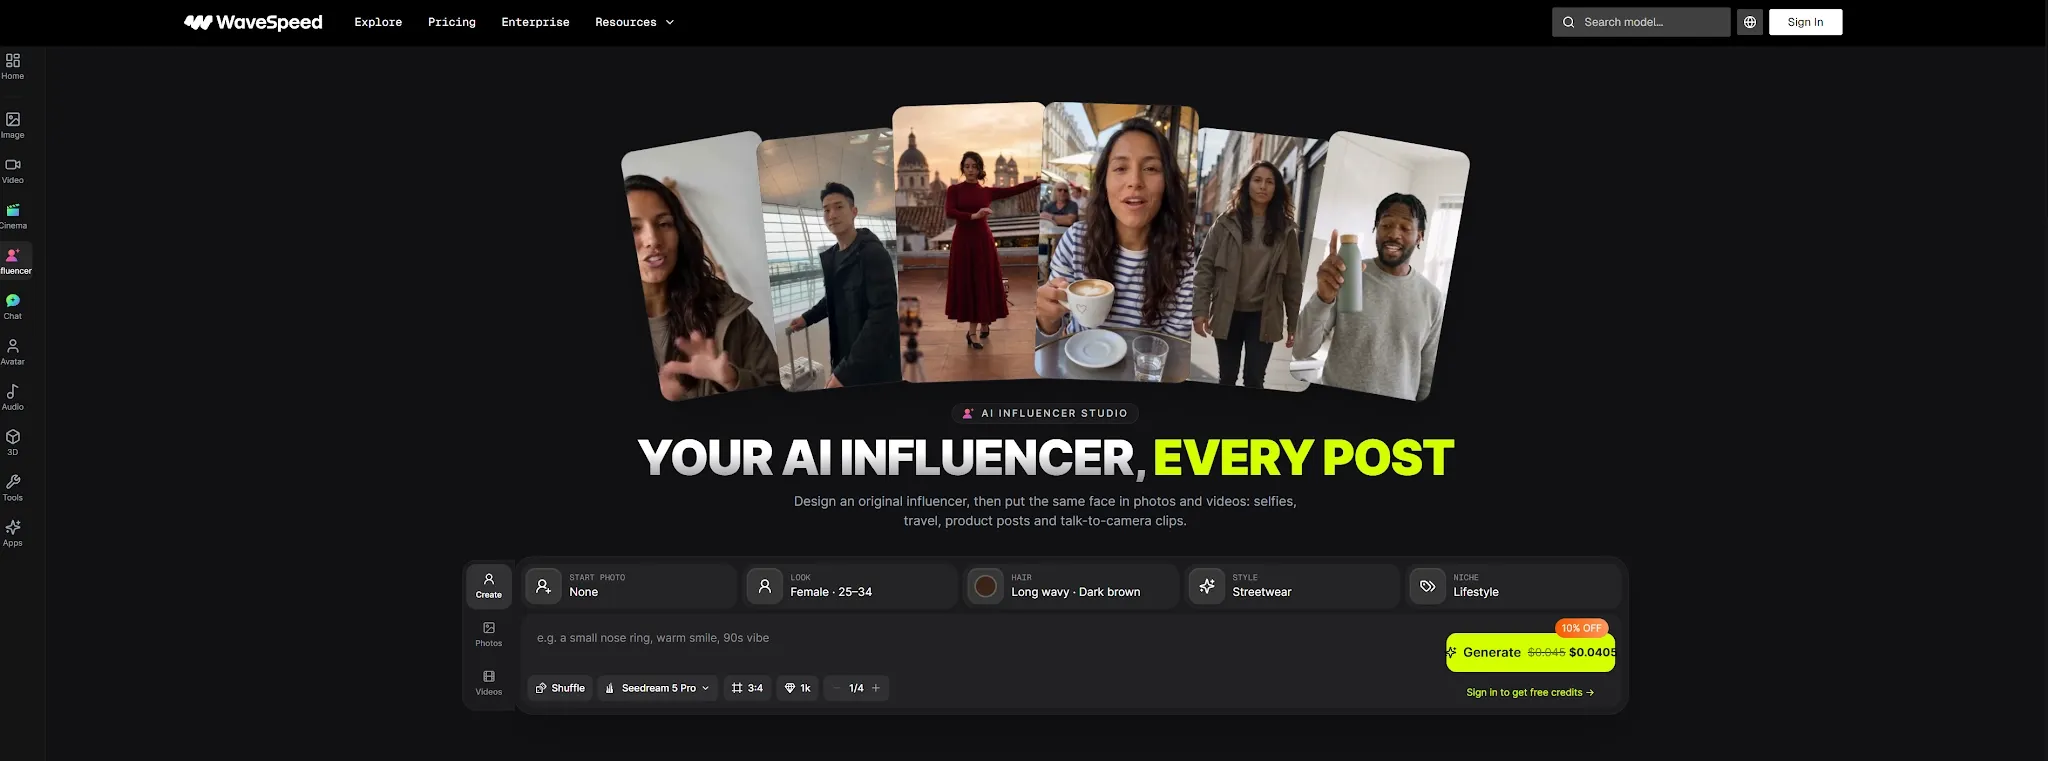Open the Home sidebar icon
Viewport: 2048px width, 761px height.
[13, 66]
